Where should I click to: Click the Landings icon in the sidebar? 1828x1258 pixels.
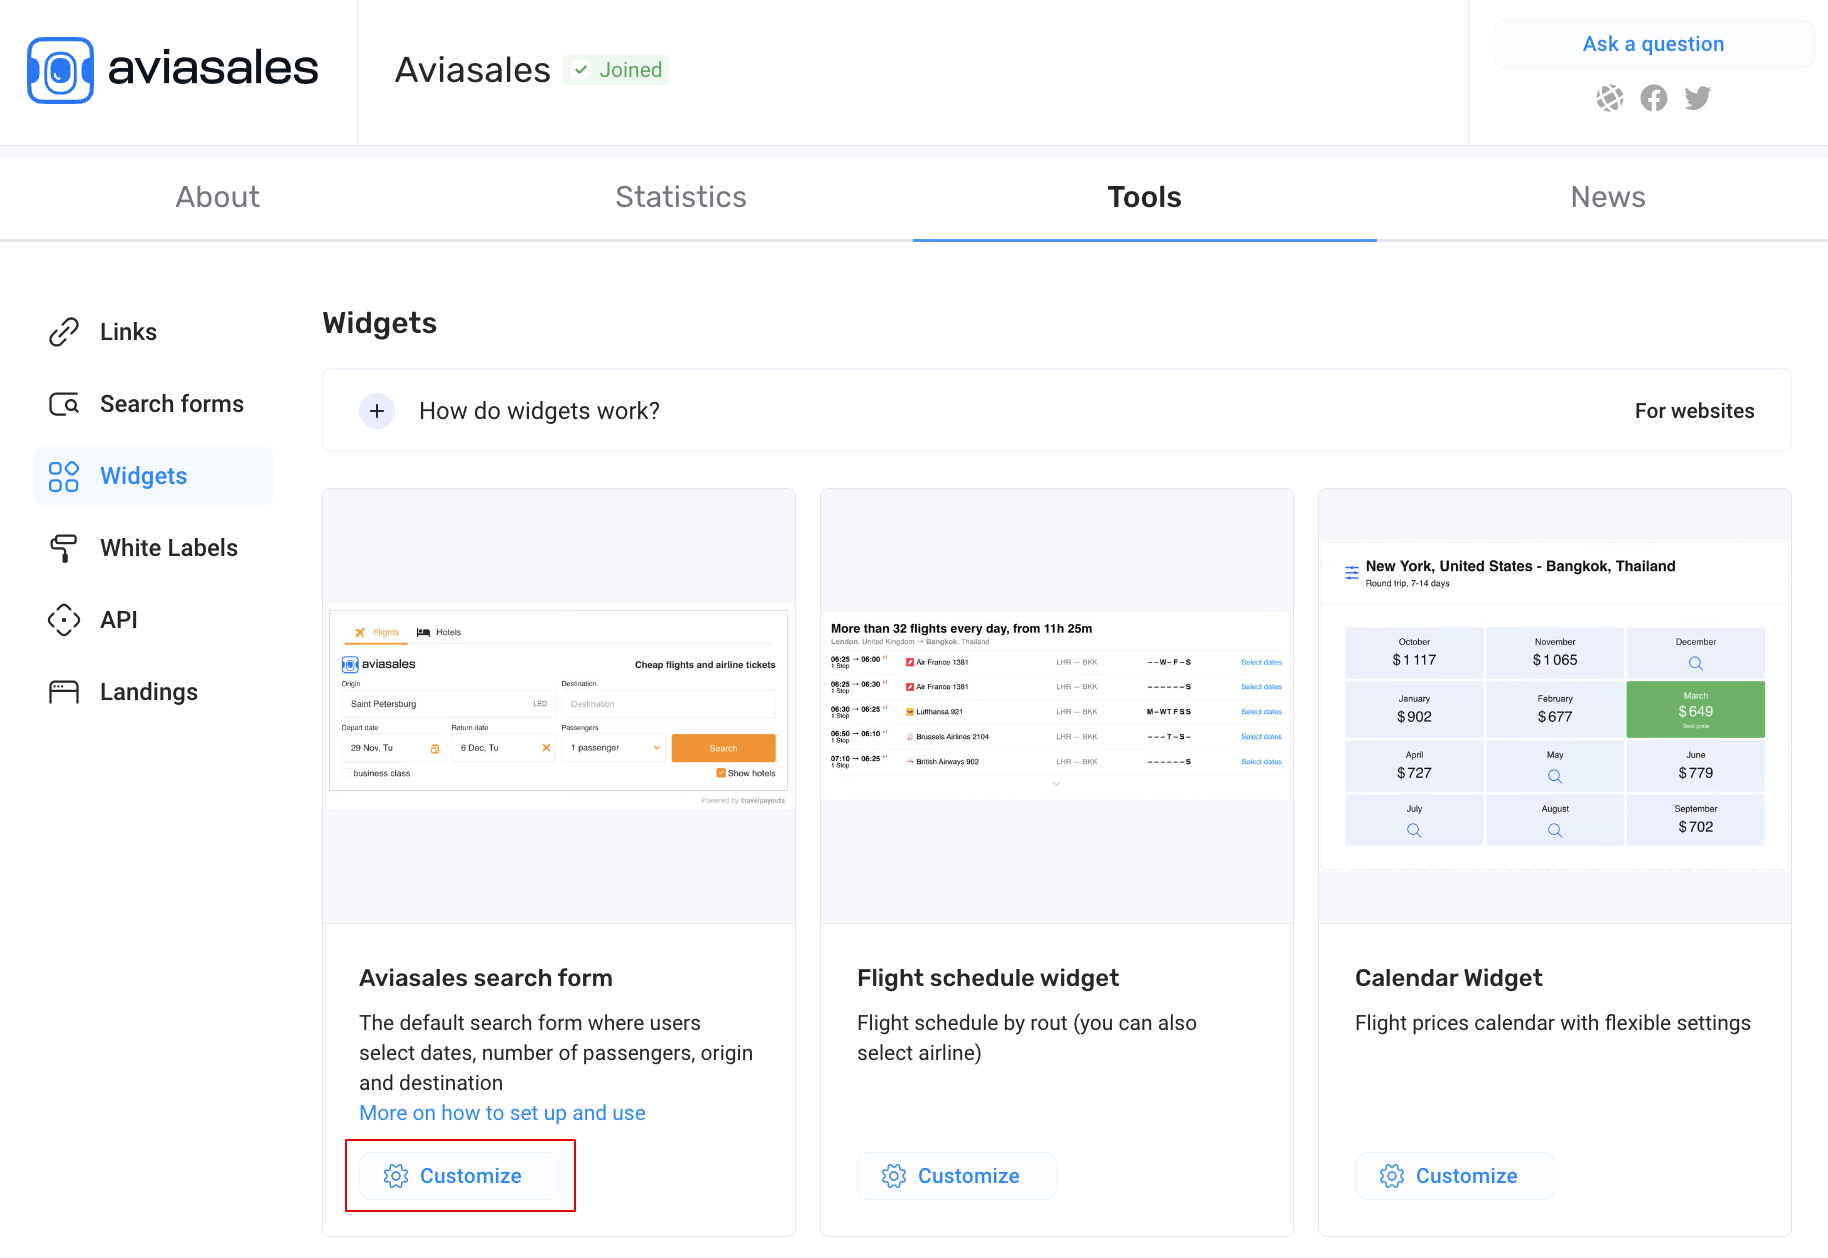point(64,691)
